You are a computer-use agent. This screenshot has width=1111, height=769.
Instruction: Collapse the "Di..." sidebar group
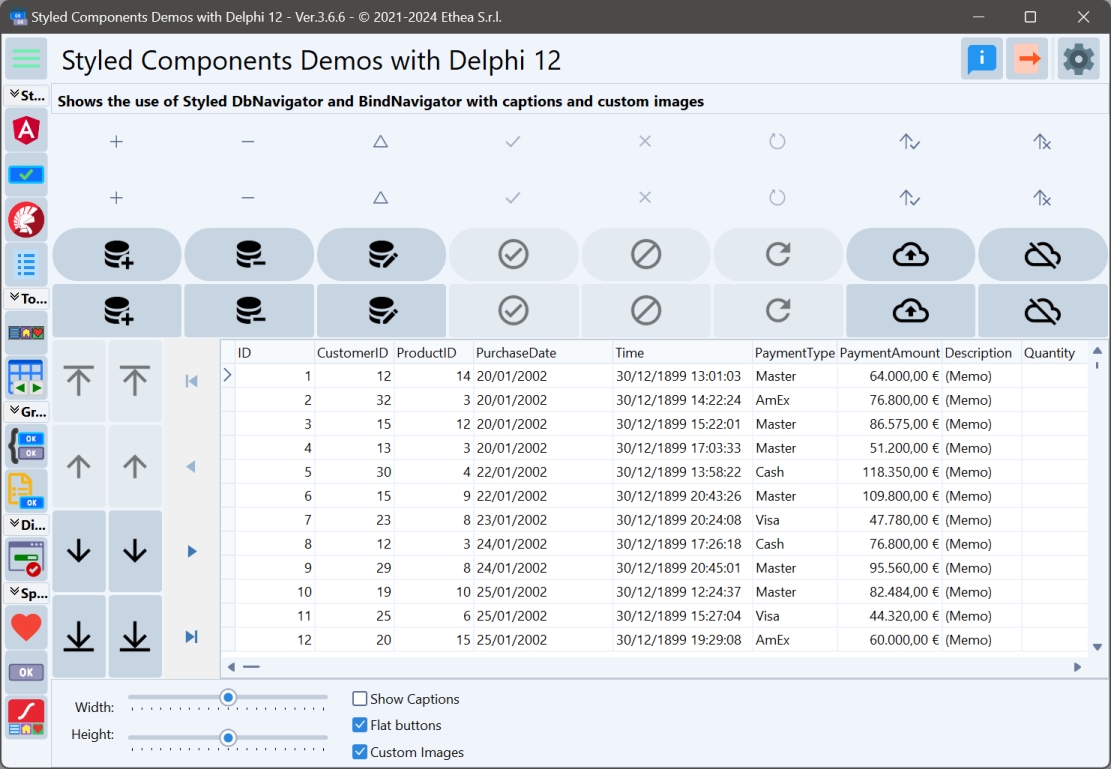26,524
